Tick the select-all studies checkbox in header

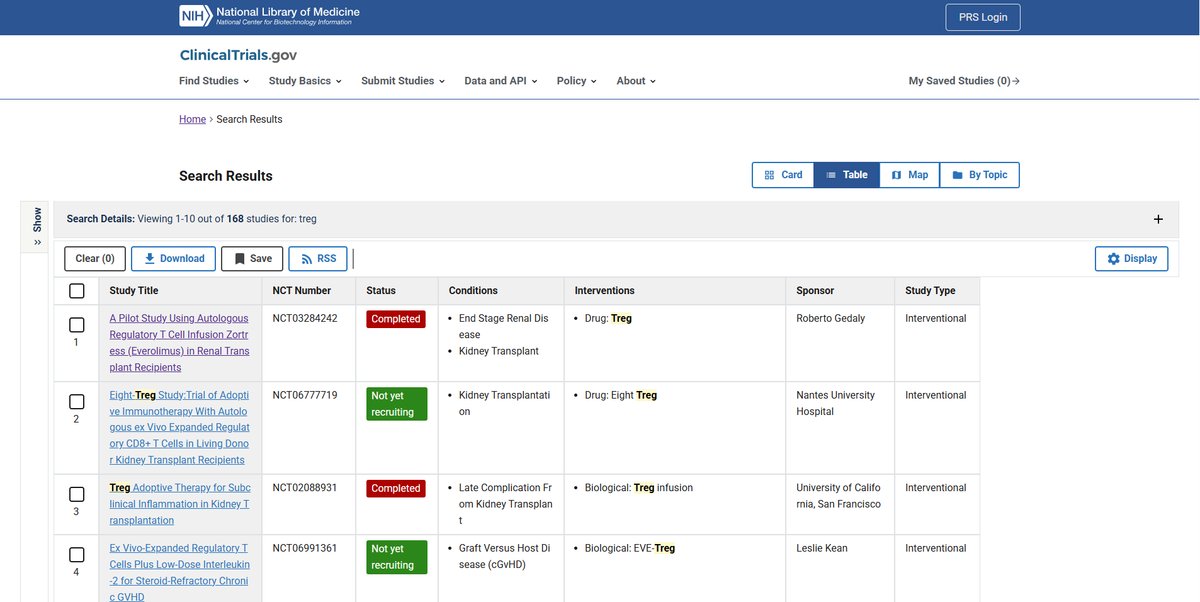coord(77,291)
